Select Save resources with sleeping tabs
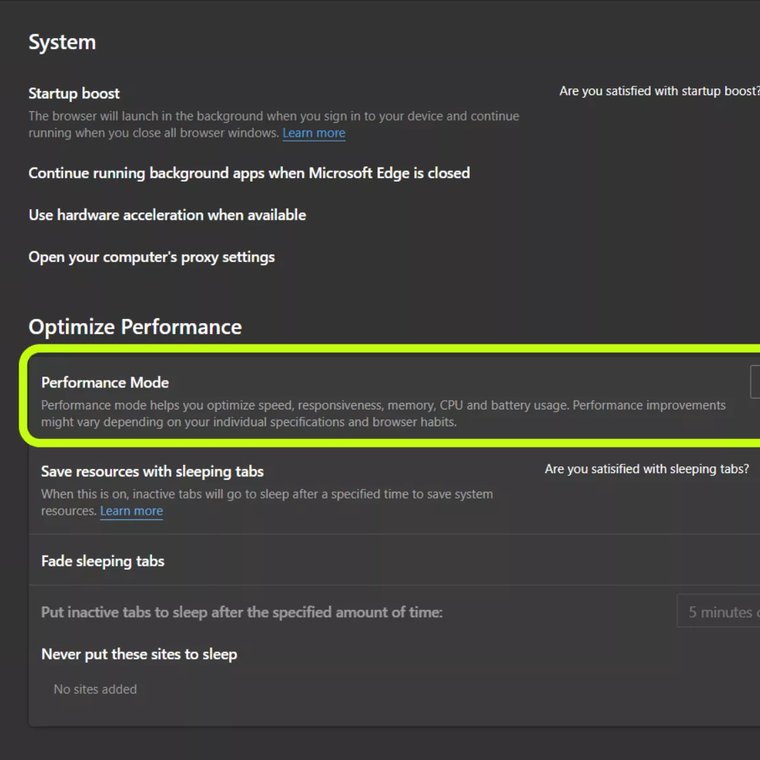This screenshot has height=760, width=760. point(152,471)
